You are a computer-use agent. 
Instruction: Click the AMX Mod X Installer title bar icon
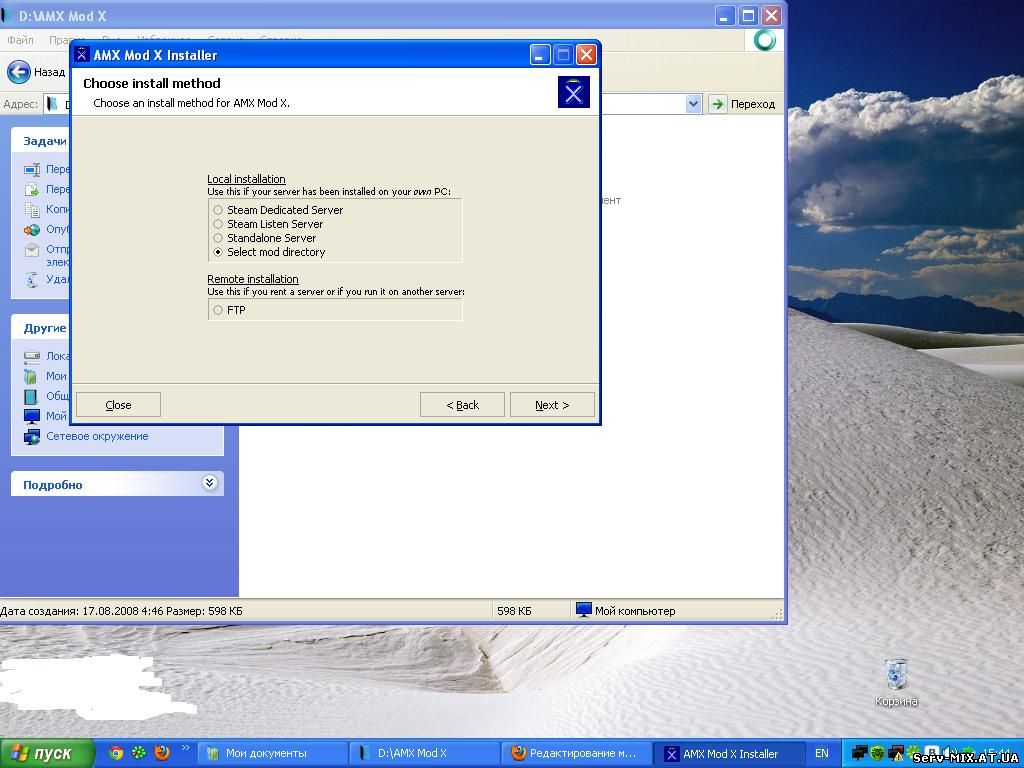click(82, 54)
